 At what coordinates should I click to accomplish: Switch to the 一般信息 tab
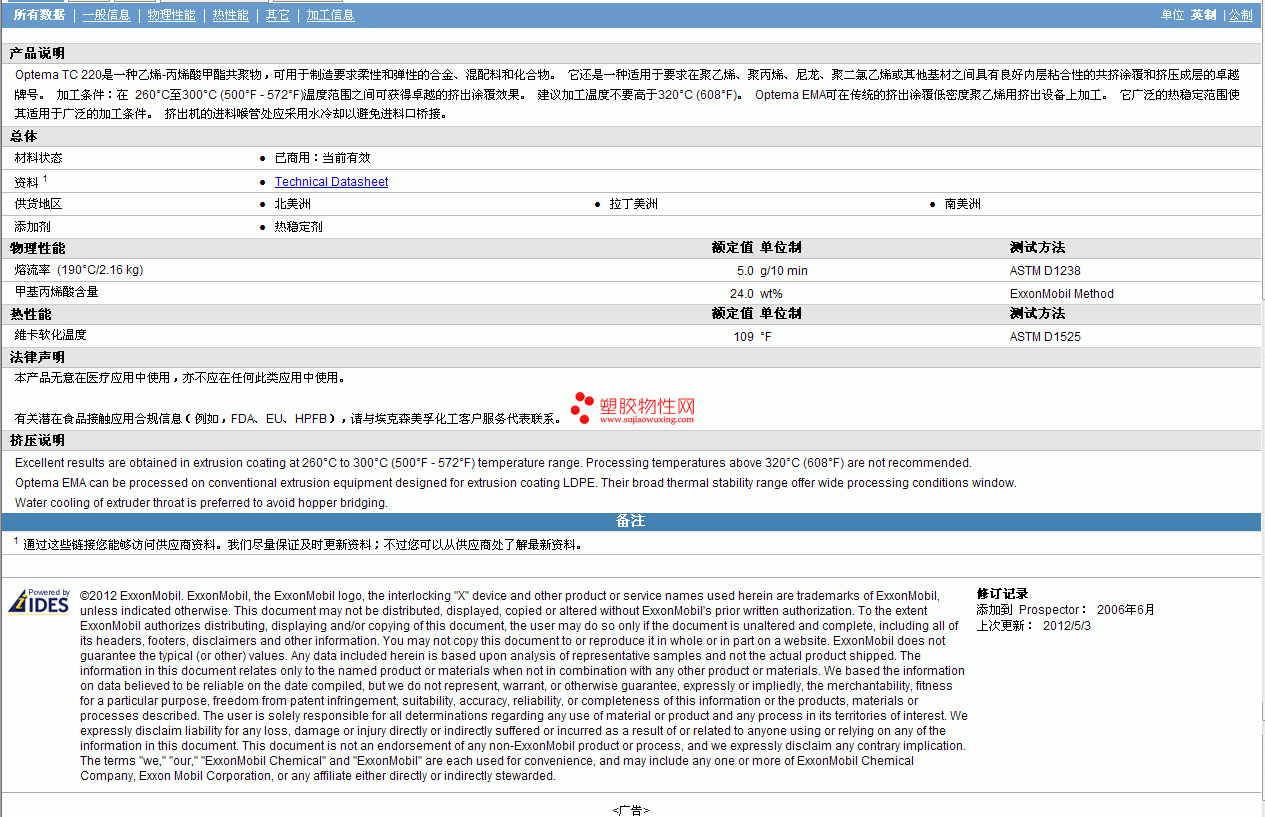(x=106, y=15)
